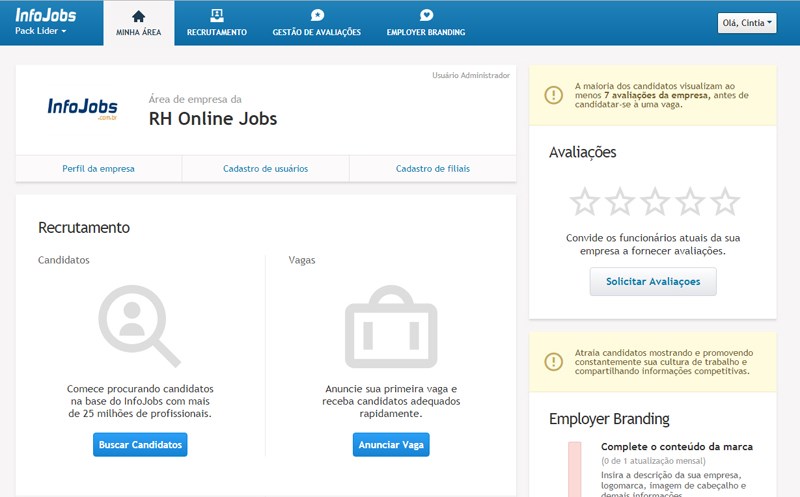Image resolution: width=800 pixels, height=497 pixels.
Task: Click the candidate search magnifier illustration
Action: [x=139, y=326]
